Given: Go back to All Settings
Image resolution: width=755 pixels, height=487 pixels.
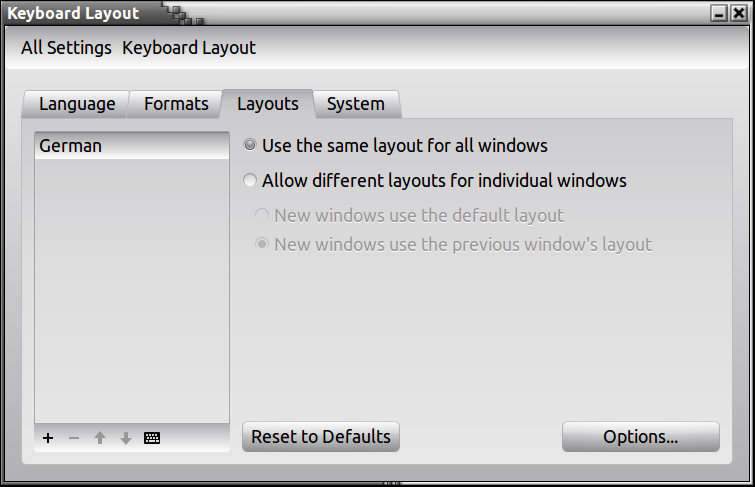Looking at the screenshot, I should point(66,48).
